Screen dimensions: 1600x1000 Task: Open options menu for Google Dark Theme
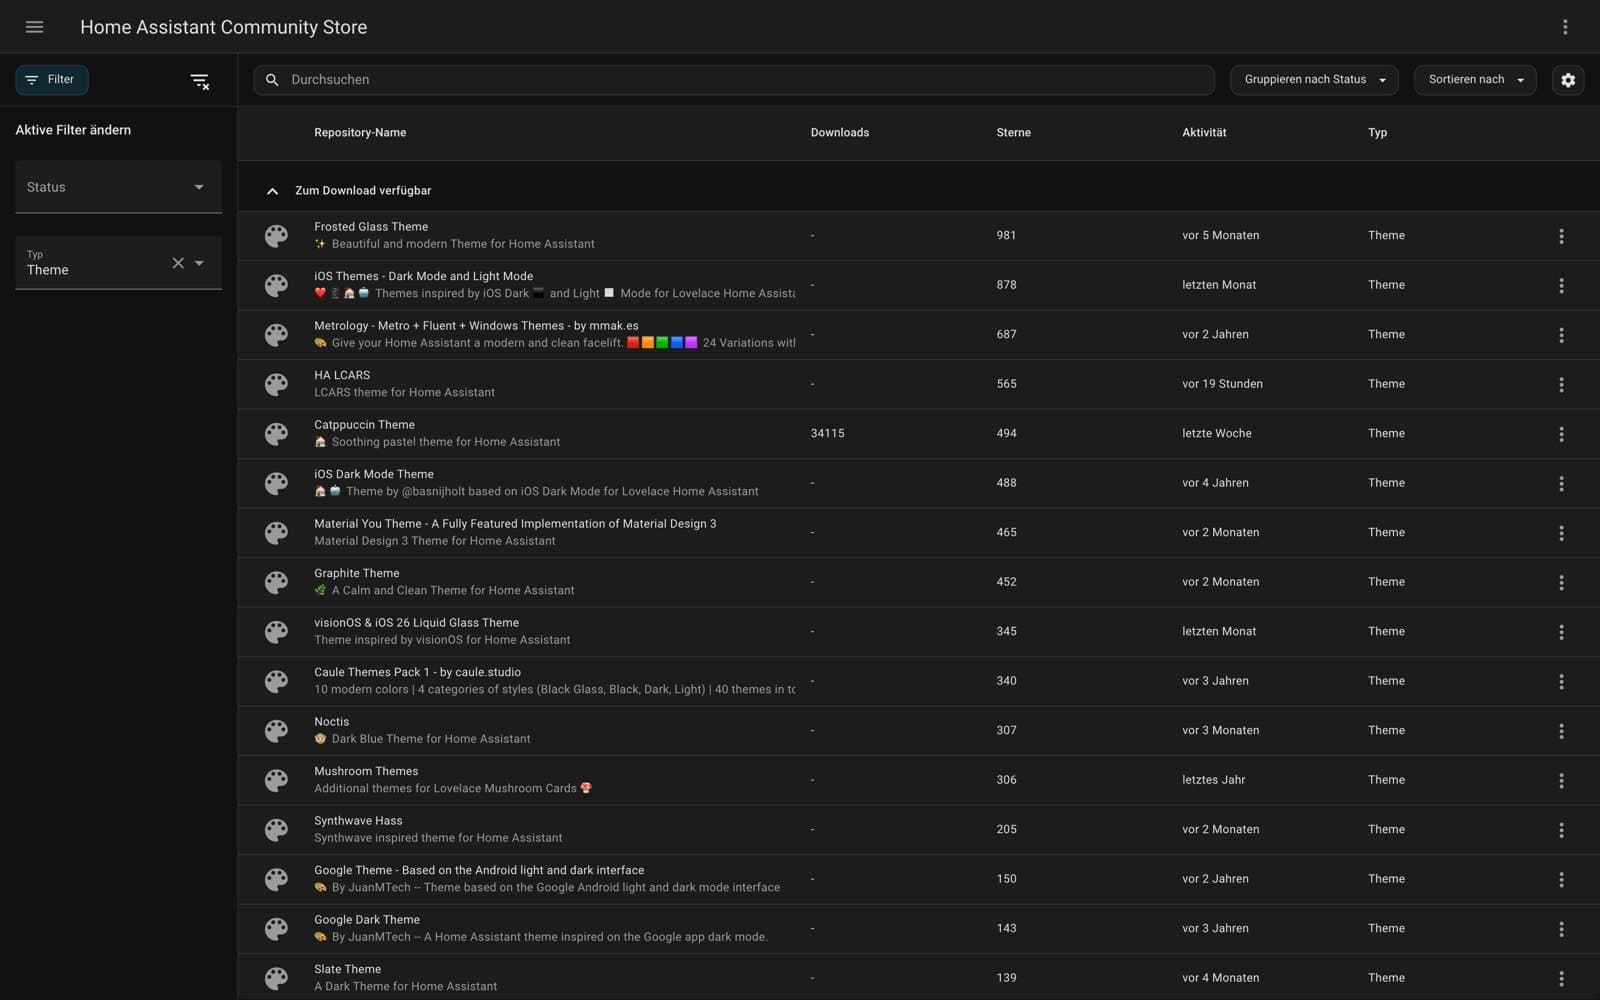point(1561,929)
